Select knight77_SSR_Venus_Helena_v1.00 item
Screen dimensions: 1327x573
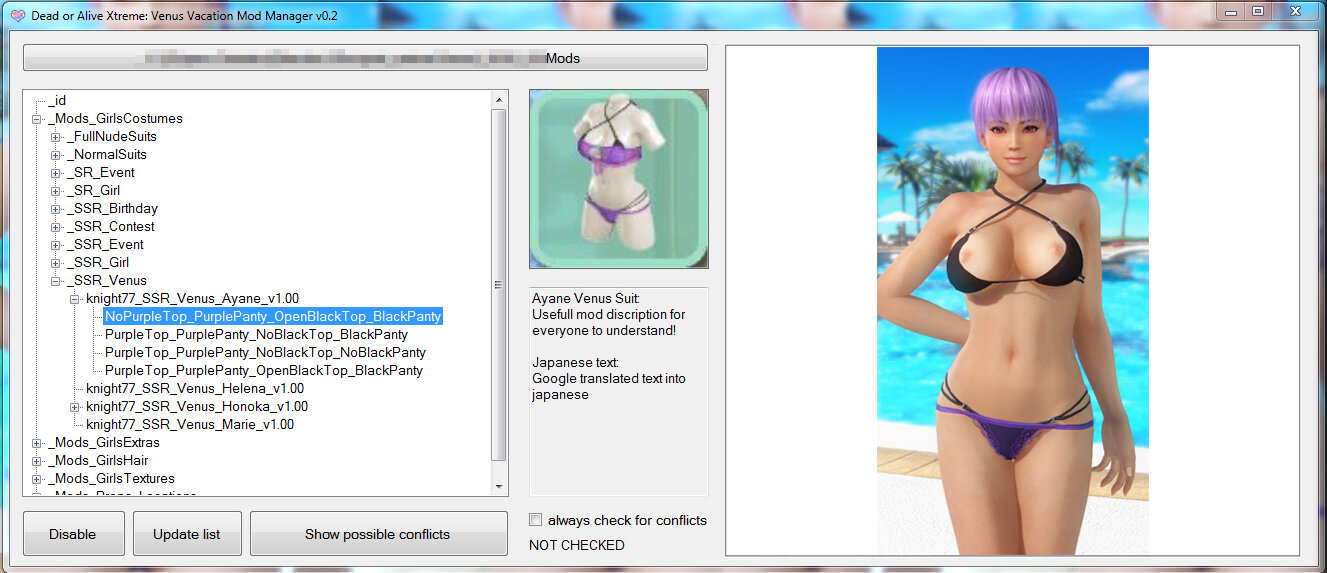195,388
